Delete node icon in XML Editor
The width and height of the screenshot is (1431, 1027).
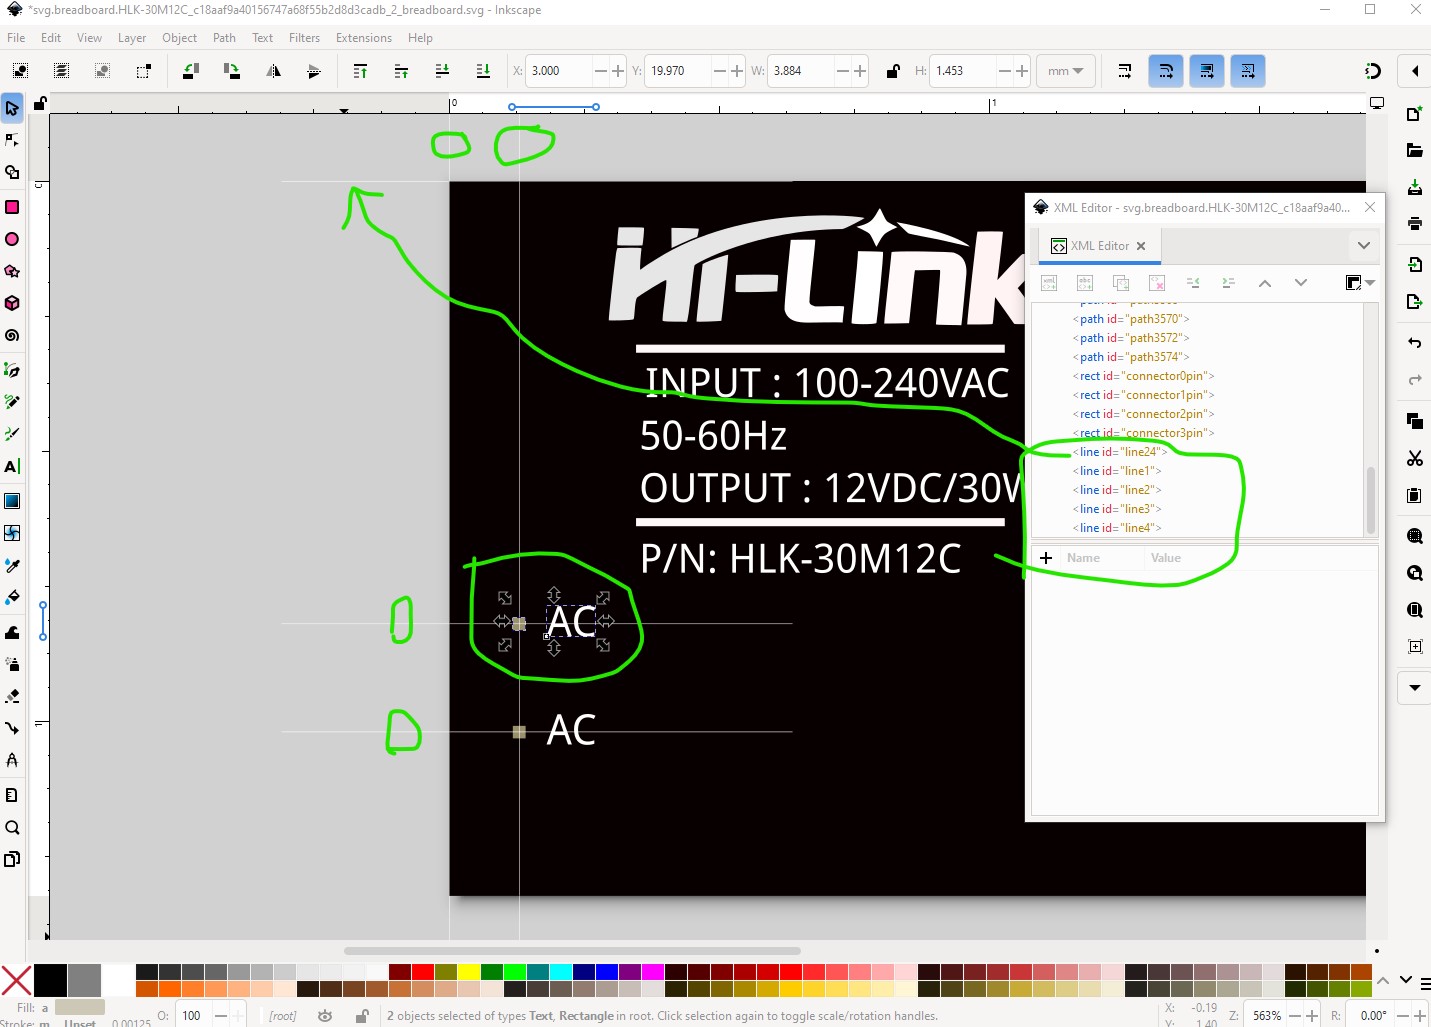click(1157, 283)
